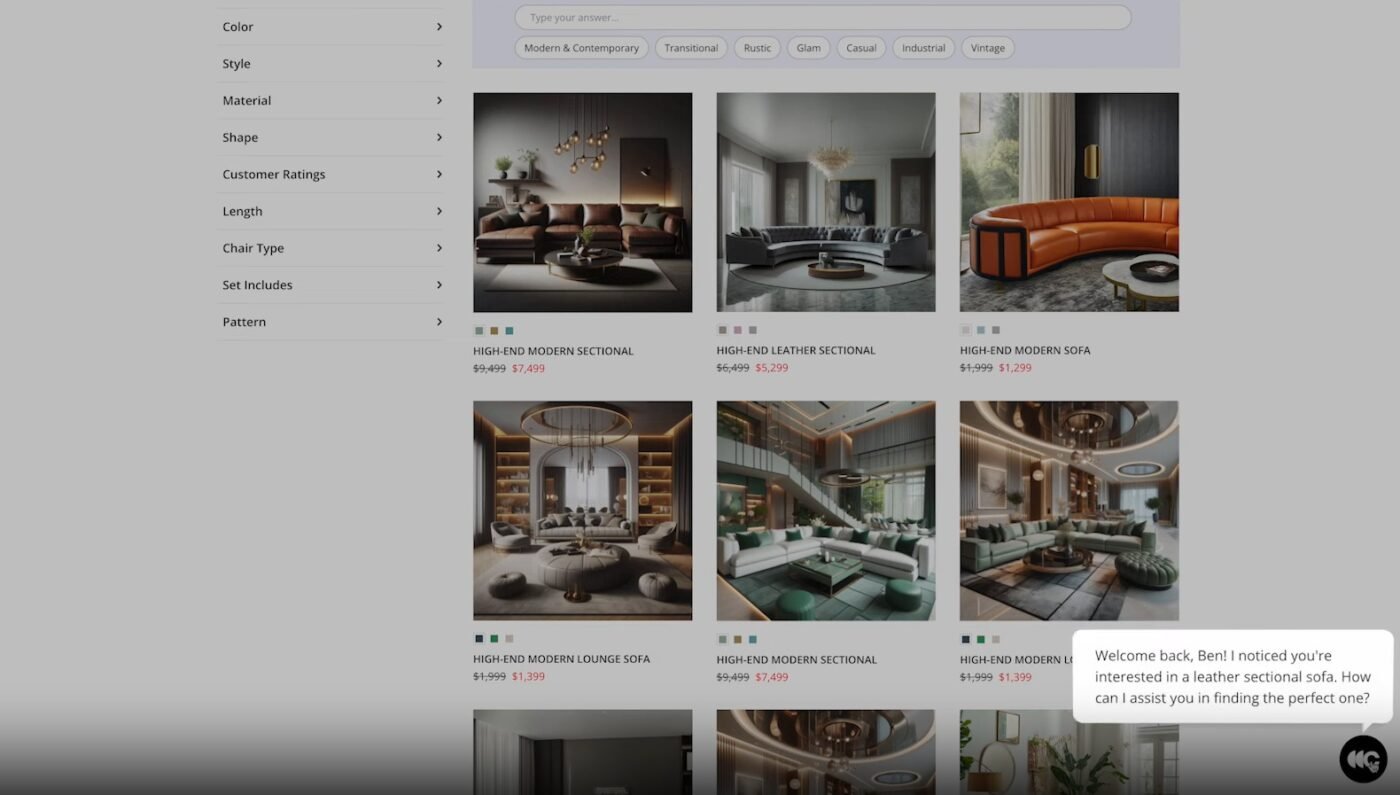Toggle the Rustic style chip
This screenshot has width=1400, height=795.
pyautogui.click(x=757, y=48)
